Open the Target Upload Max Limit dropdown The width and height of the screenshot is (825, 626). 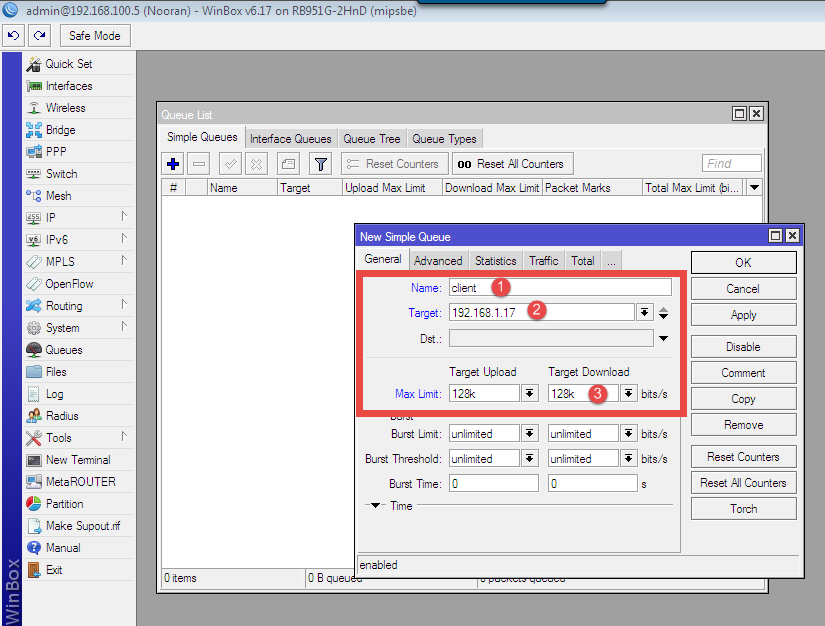(529, 394)
